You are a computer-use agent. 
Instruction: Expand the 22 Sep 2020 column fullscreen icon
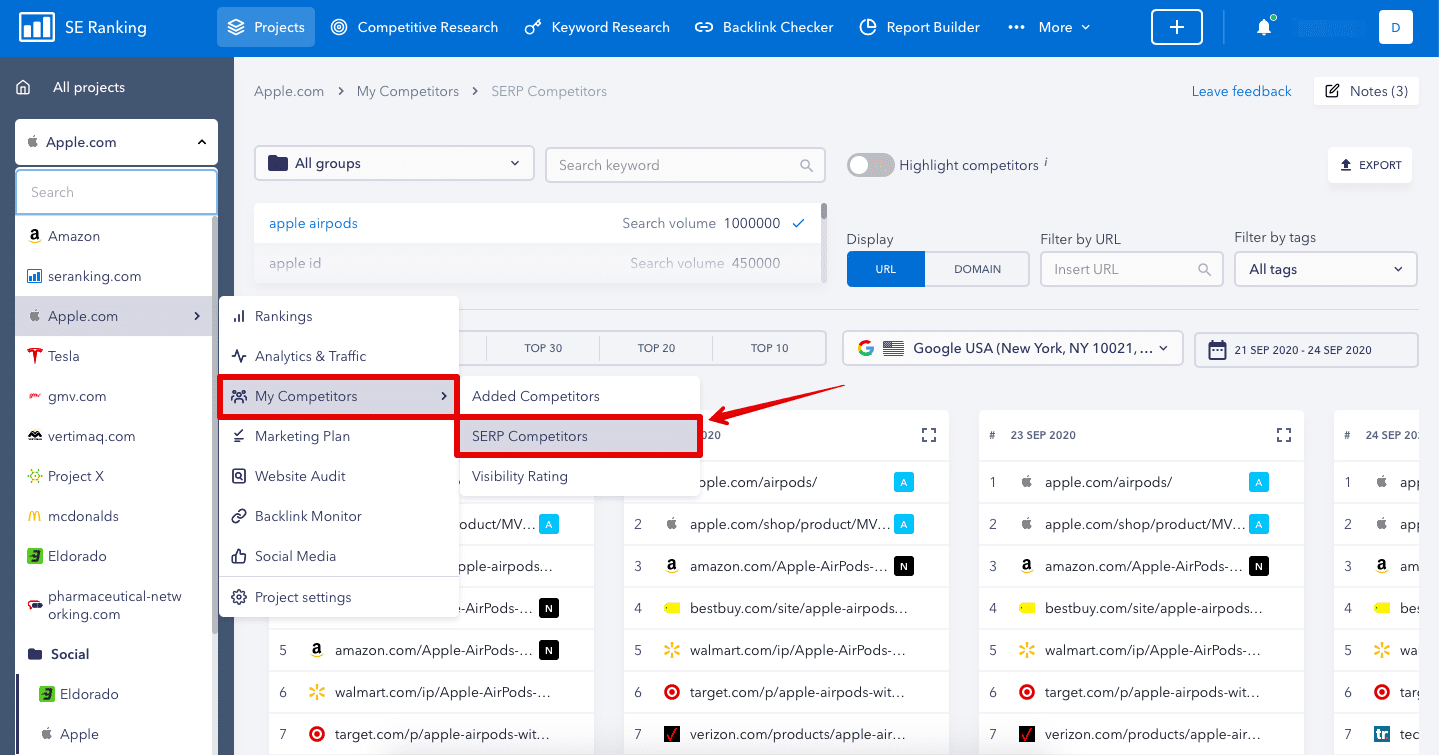click(929, 435)
